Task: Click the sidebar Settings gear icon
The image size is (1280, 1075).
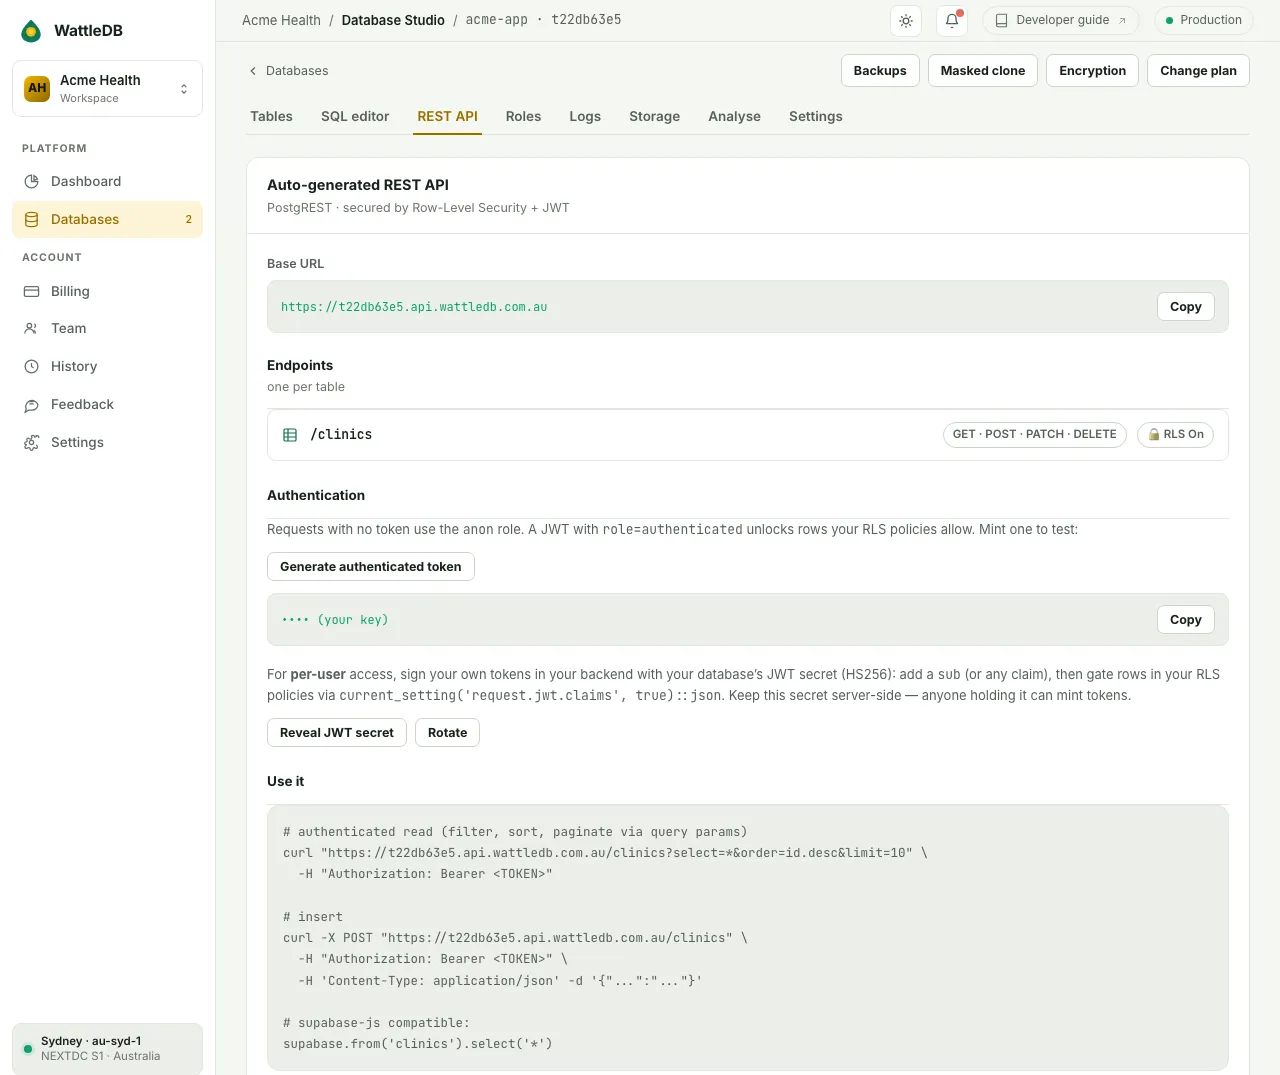Action: (x=32, y=442)
